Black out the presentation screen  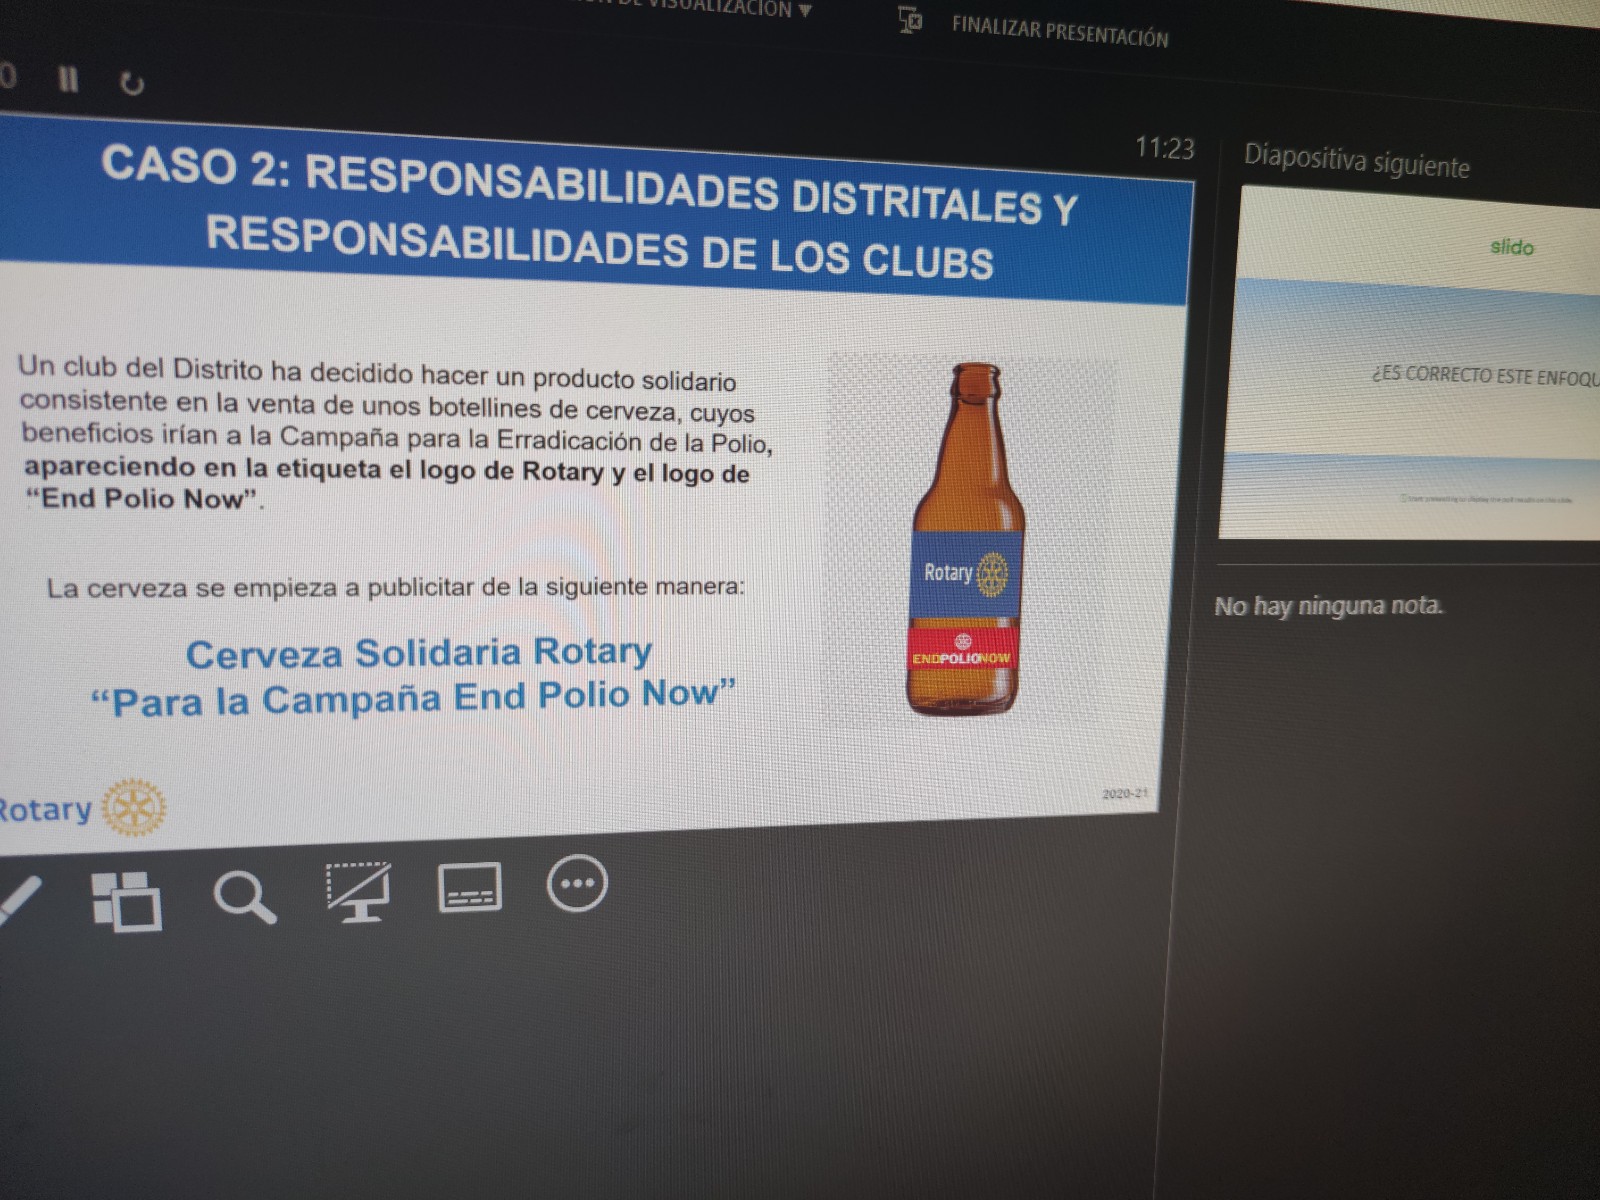pyautogui.click(x=358, y=890)
